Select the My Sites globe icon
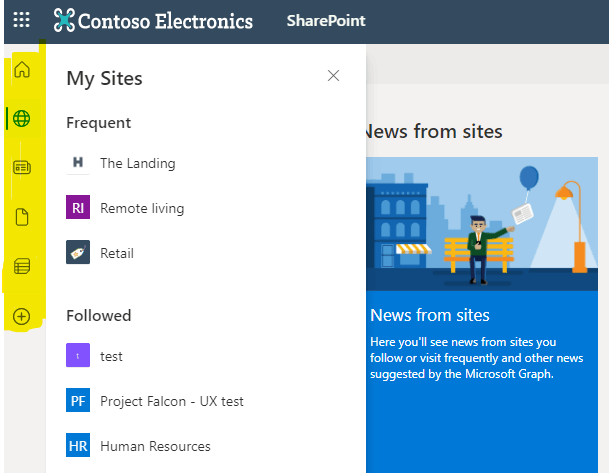Viewport: 609px width, 473px height. (21, 118)
